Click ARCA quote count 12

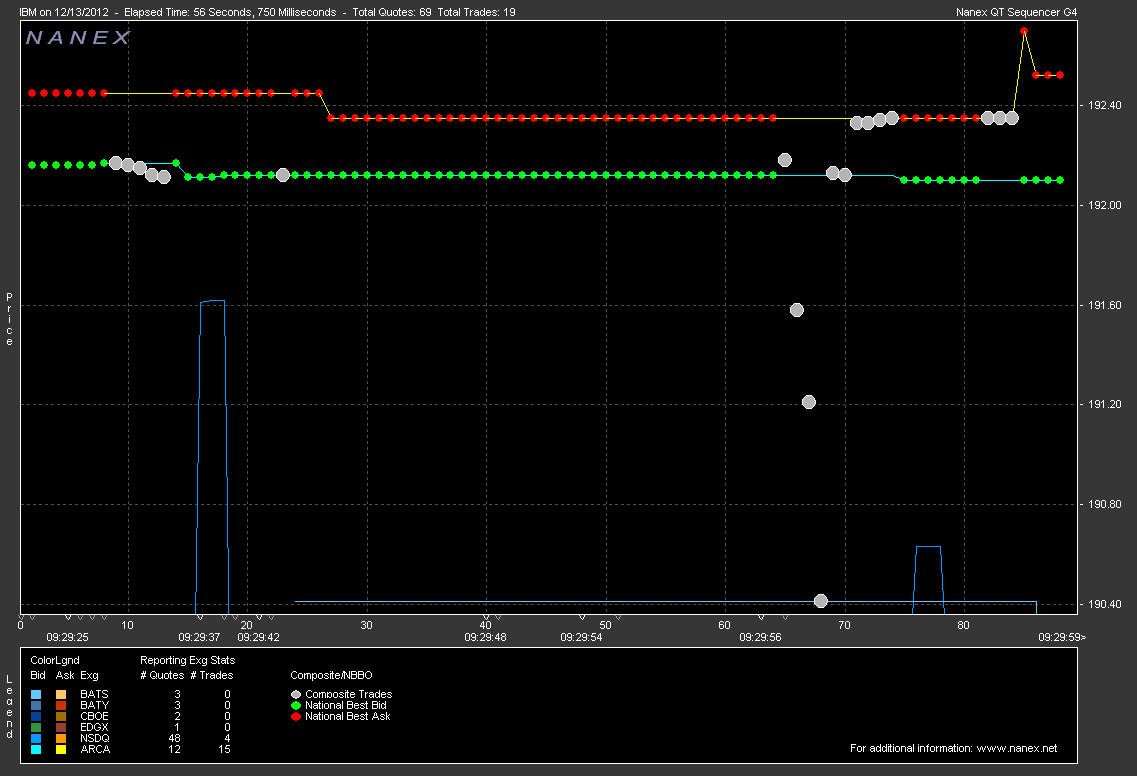[x=175, y=749]
